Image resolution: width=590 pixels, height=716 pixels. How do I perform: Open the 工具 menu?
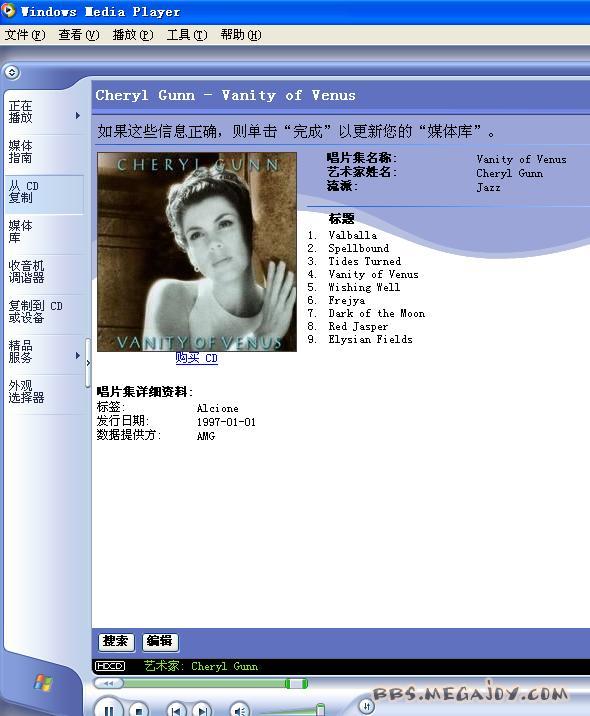[x=187, y=35]
